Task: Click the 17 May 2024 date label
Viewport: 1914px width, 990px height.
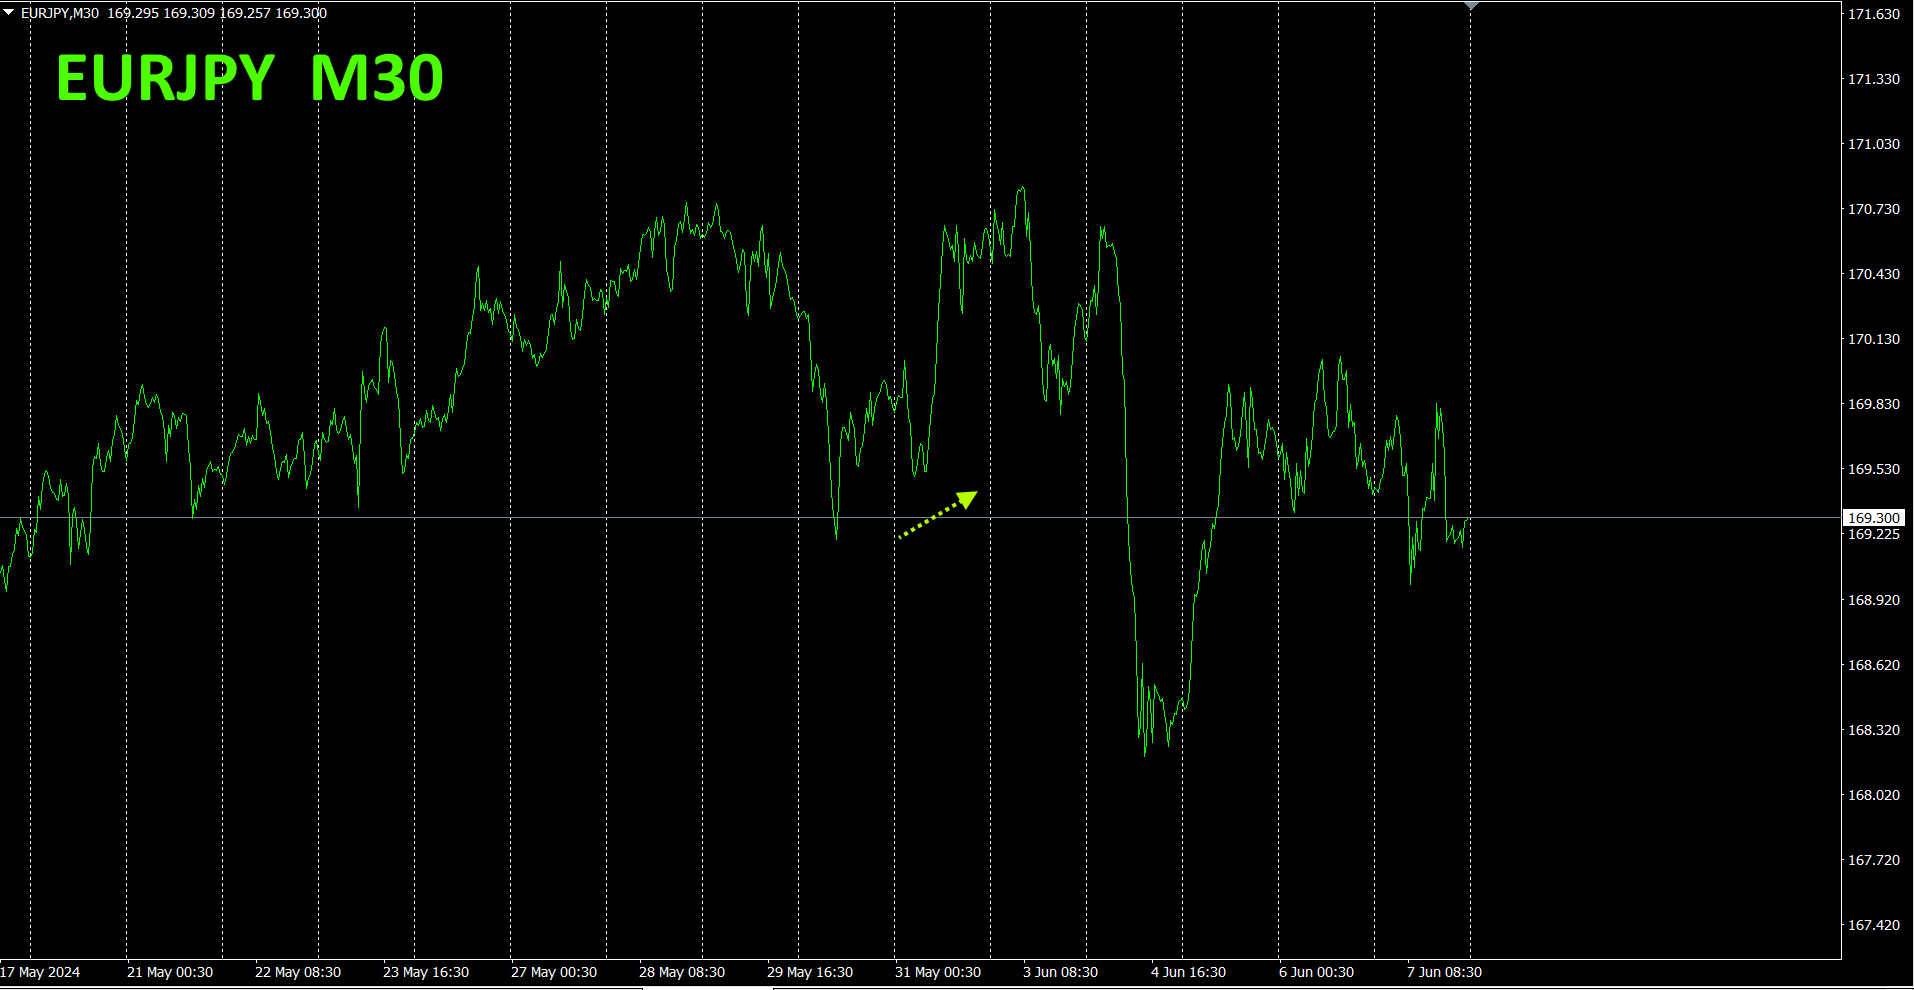Action: coord(40,972)
